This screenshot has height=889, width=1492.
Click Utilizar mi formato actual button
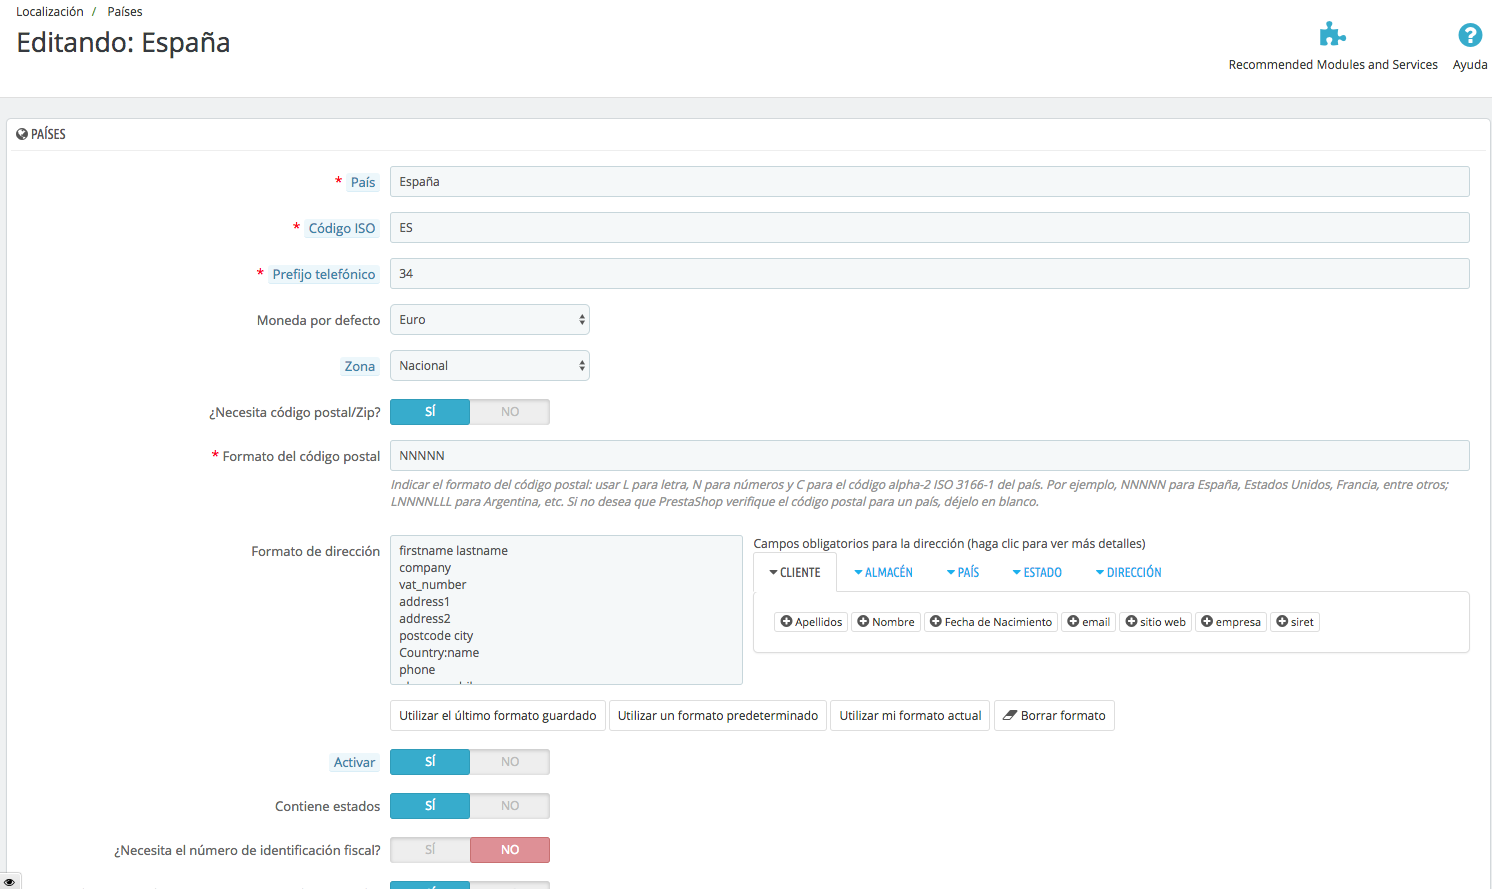(910, 716)
